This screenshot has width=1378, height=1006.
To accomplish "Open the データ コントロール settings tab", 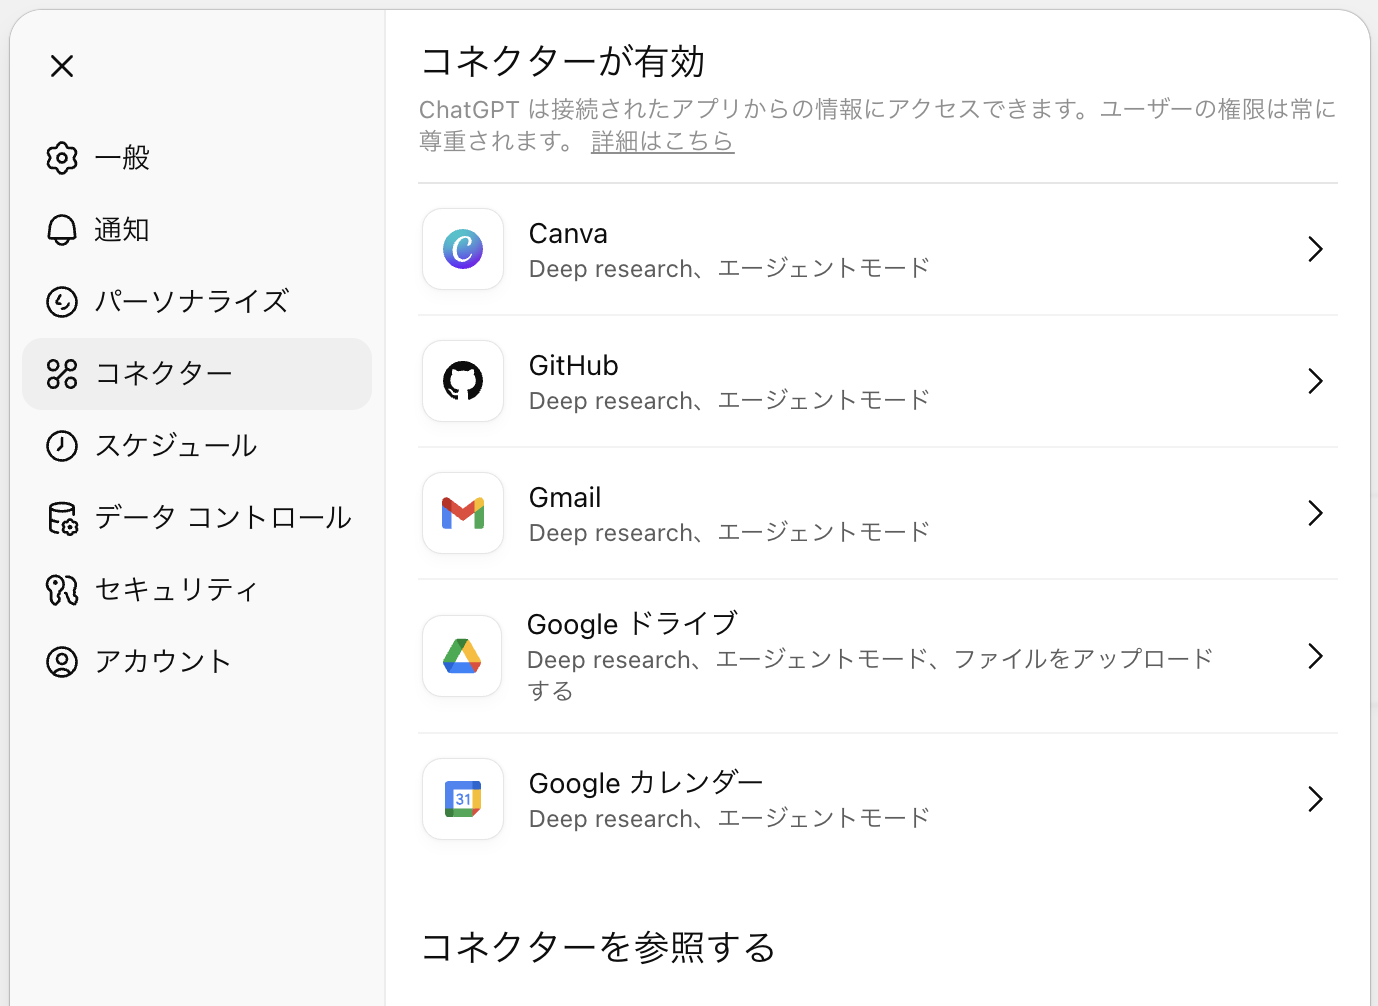I will (x=222, y=518).
